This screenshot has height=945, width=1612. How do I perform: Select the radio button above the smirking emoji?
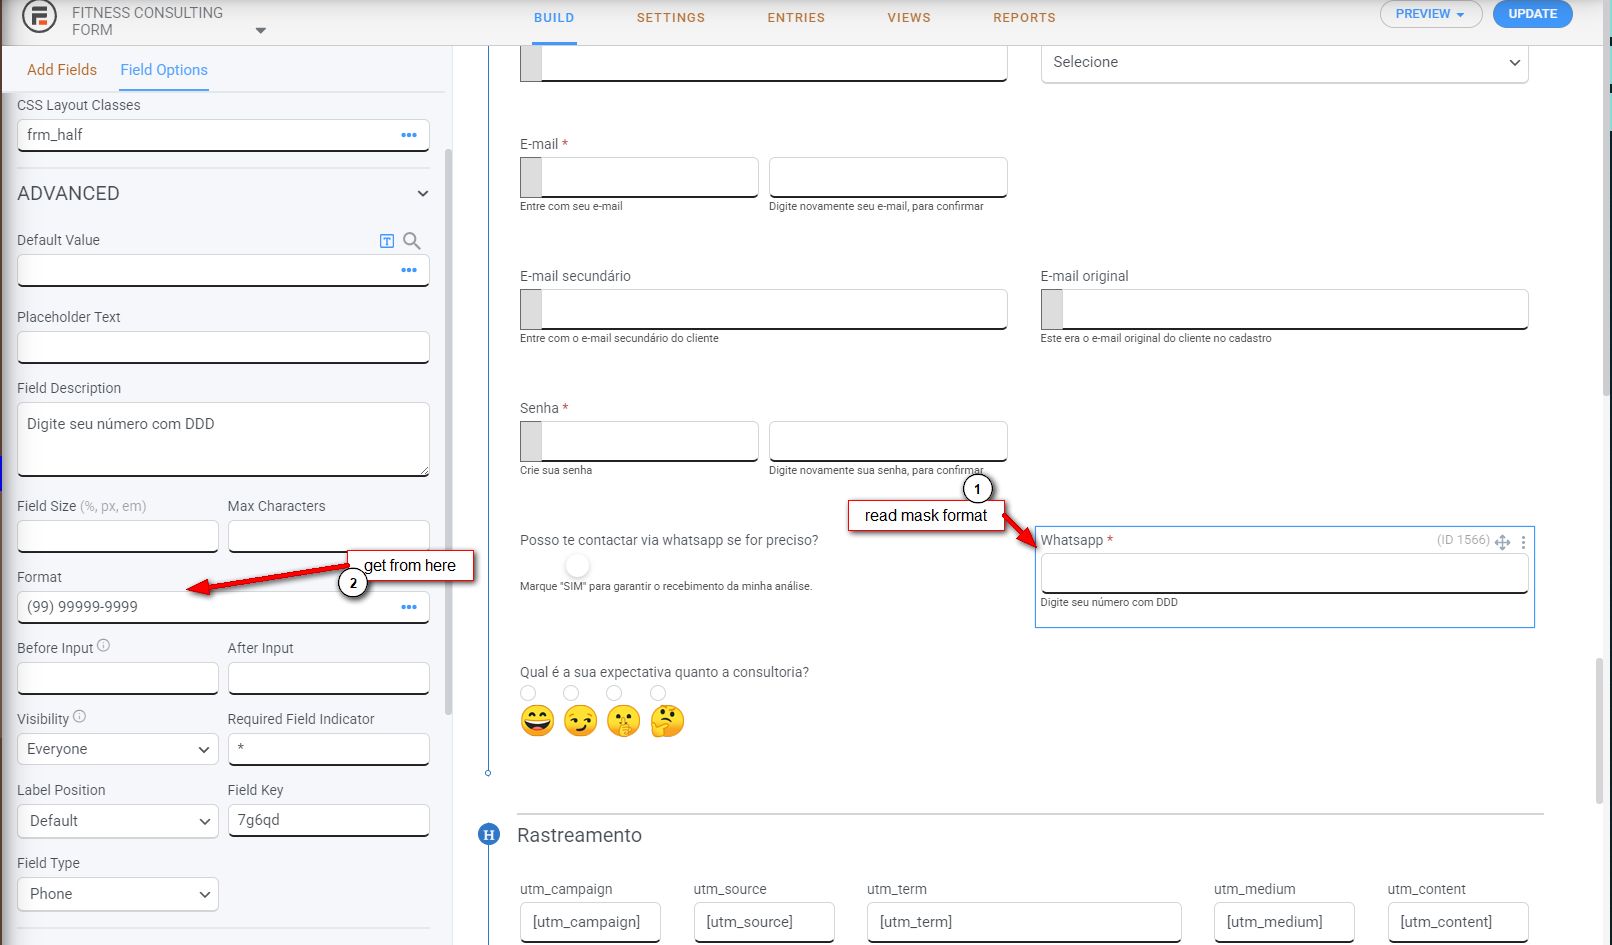[x=571, y=693]
